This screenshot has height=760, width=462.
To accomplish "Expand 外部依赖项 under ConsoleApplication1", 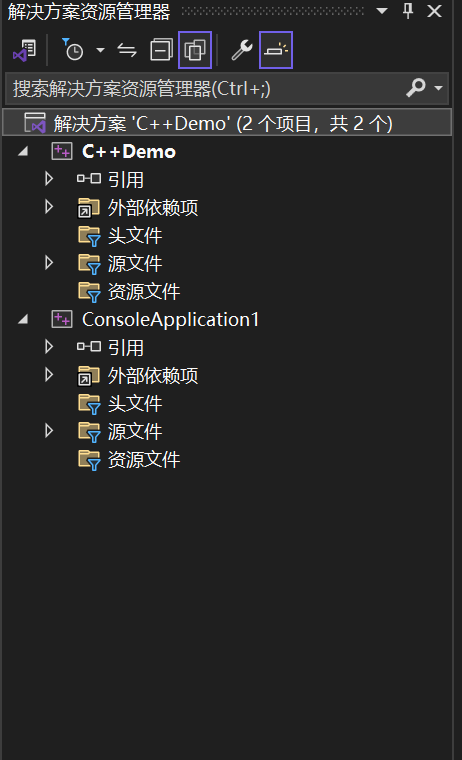I will coord(48,375).
